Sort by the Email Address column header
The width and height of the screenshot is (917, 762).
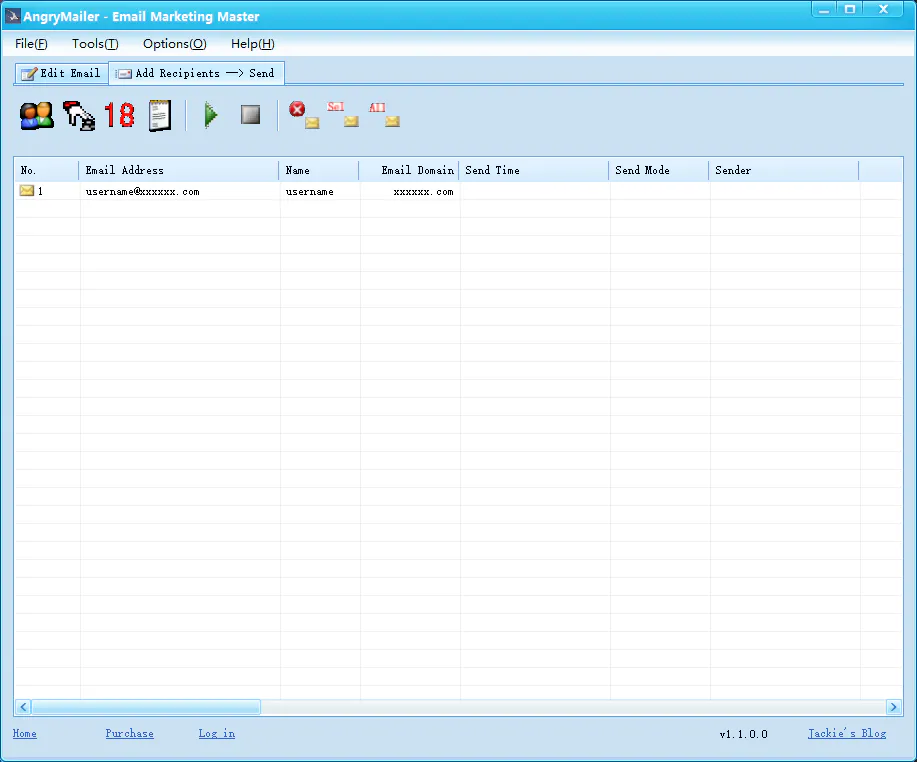tap(178, 170)
